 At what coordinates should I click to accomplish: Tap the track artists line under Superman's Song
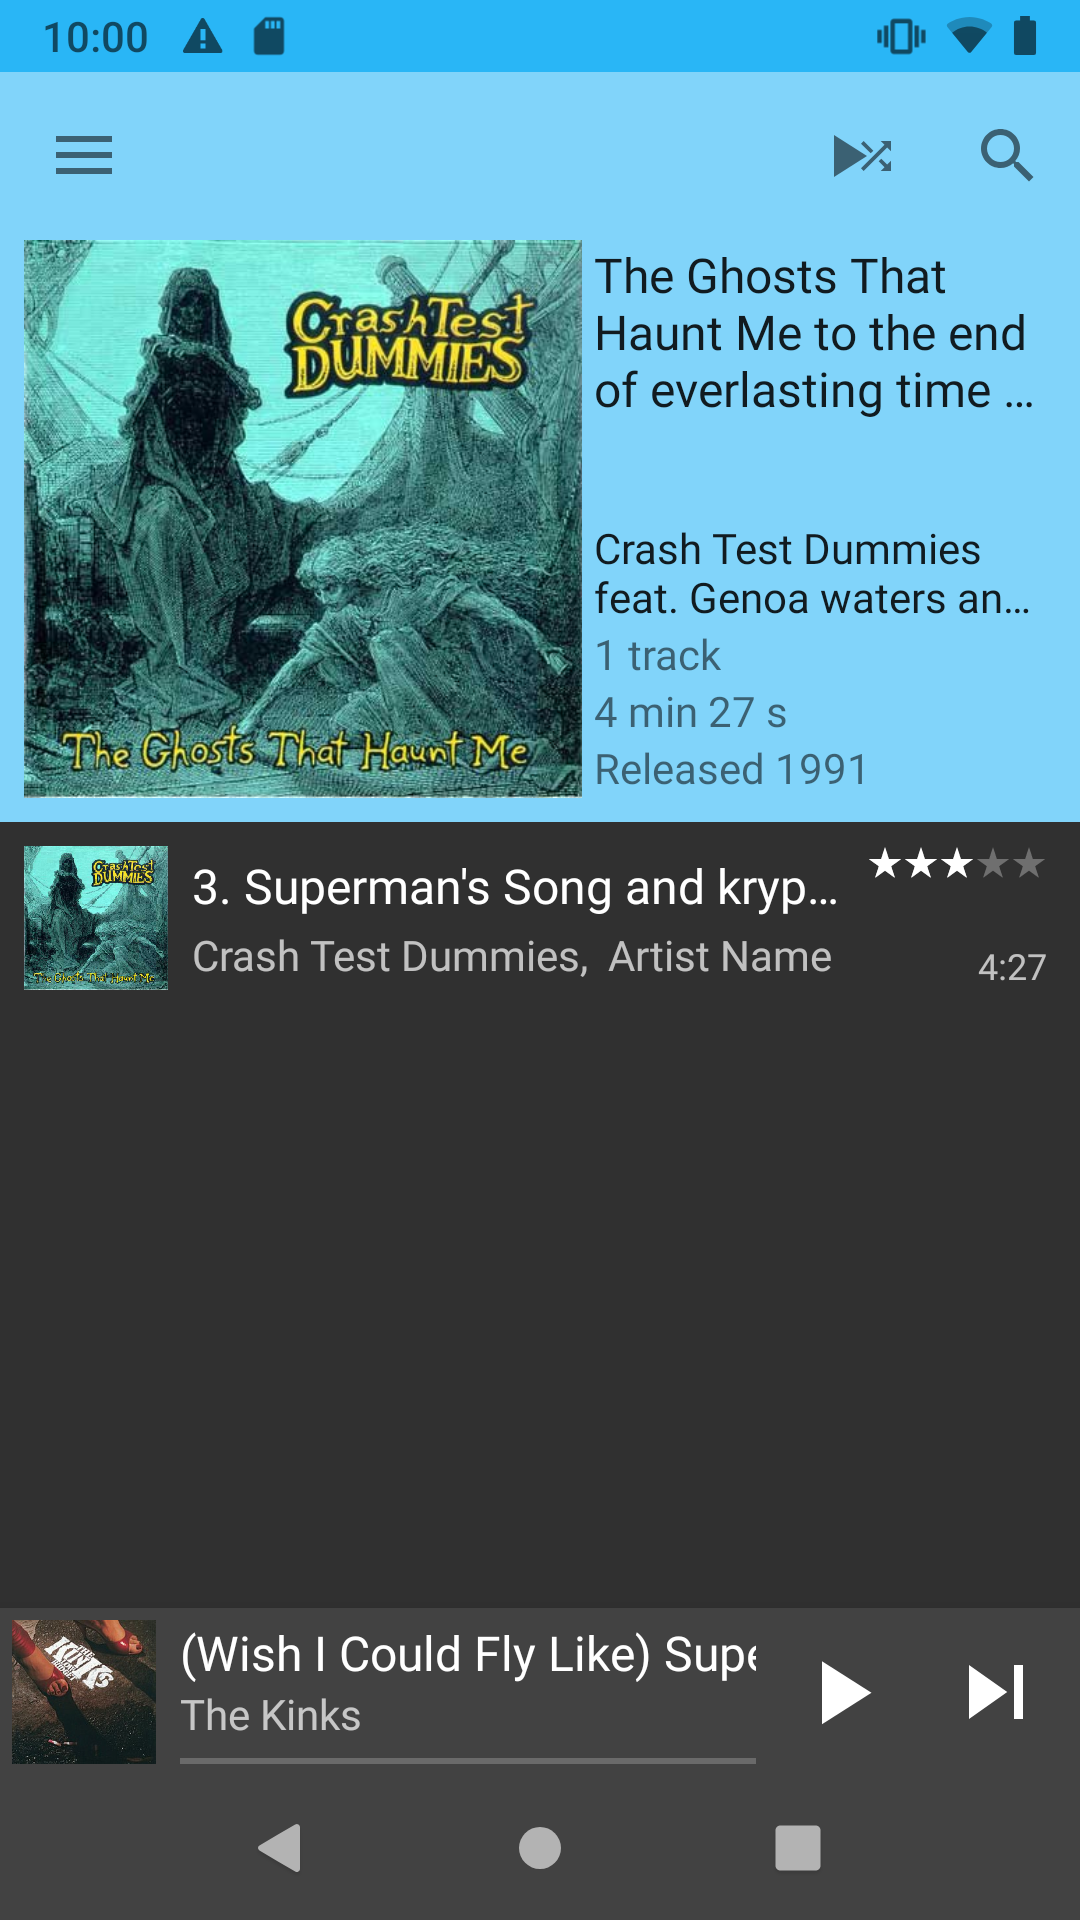click(512, 957)
